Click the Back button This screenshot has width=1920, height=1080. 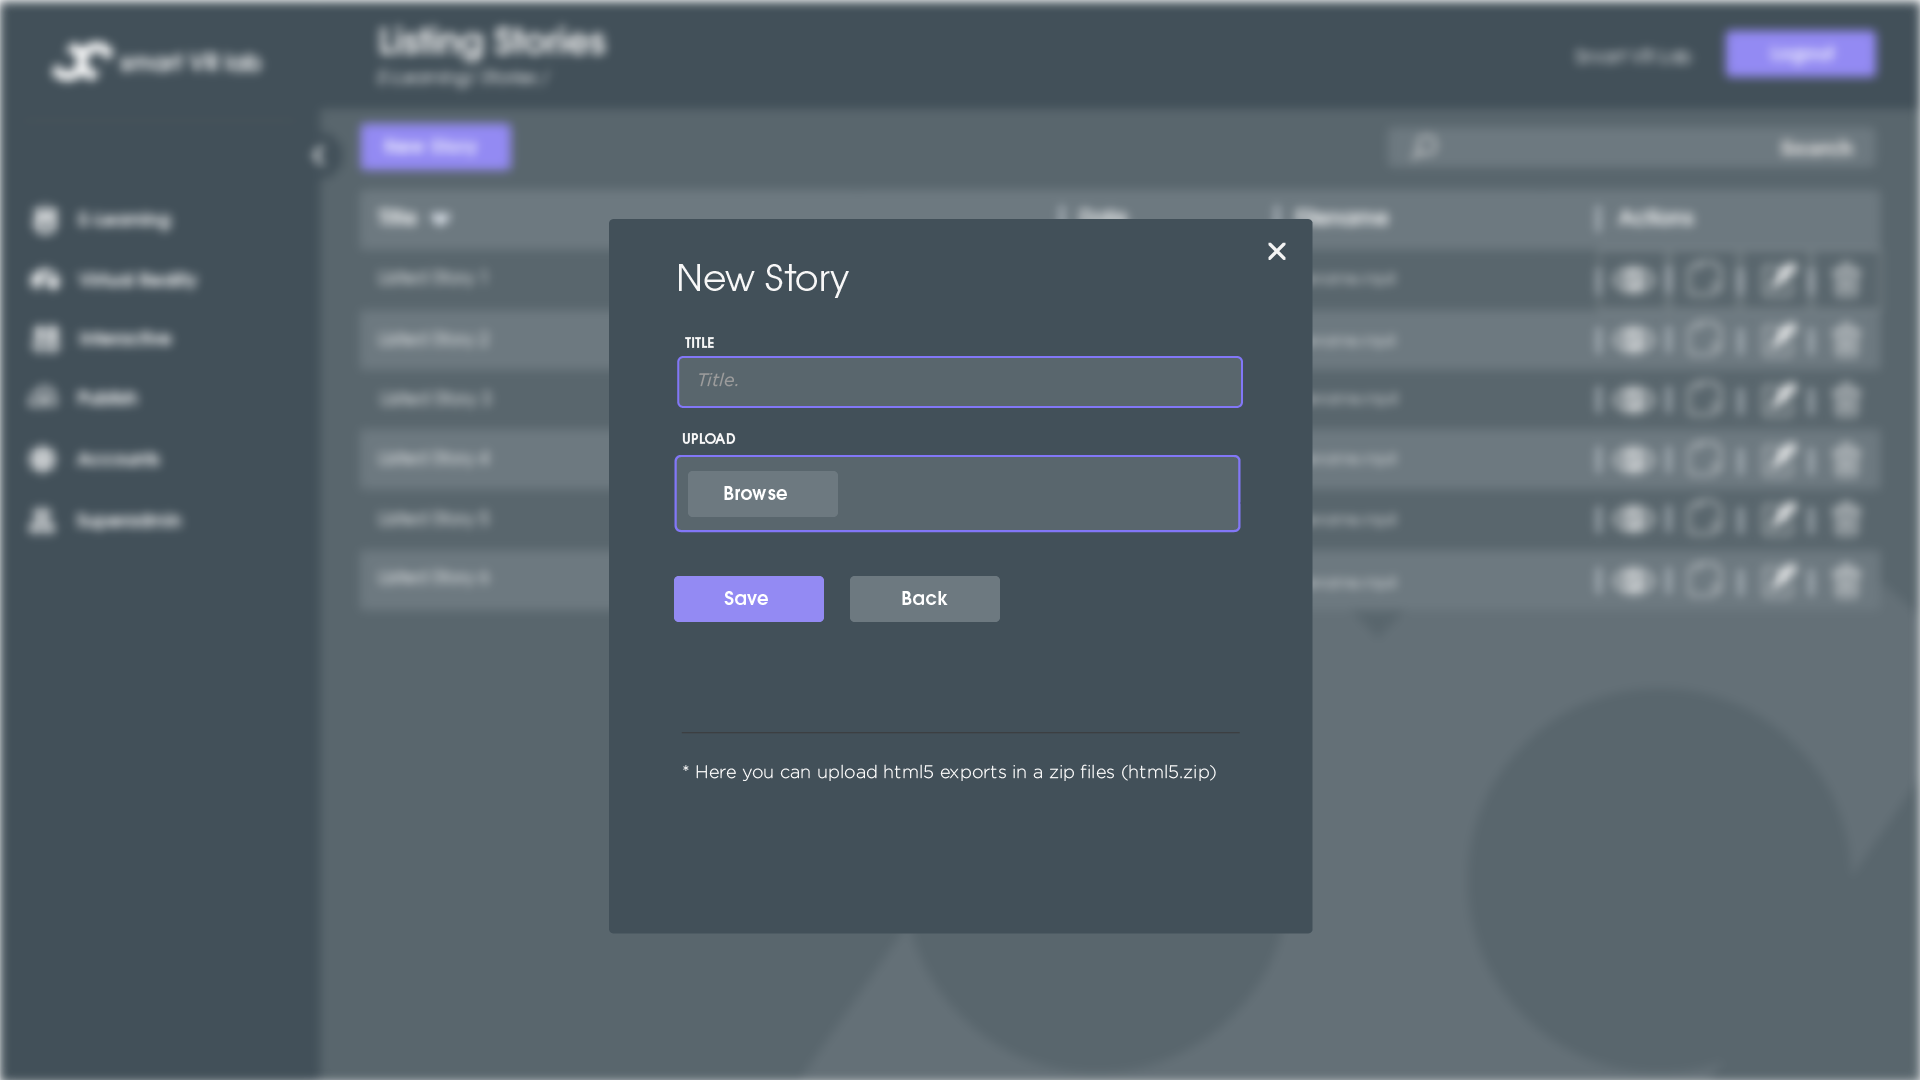pyautogui.click(x=923, y=598)
